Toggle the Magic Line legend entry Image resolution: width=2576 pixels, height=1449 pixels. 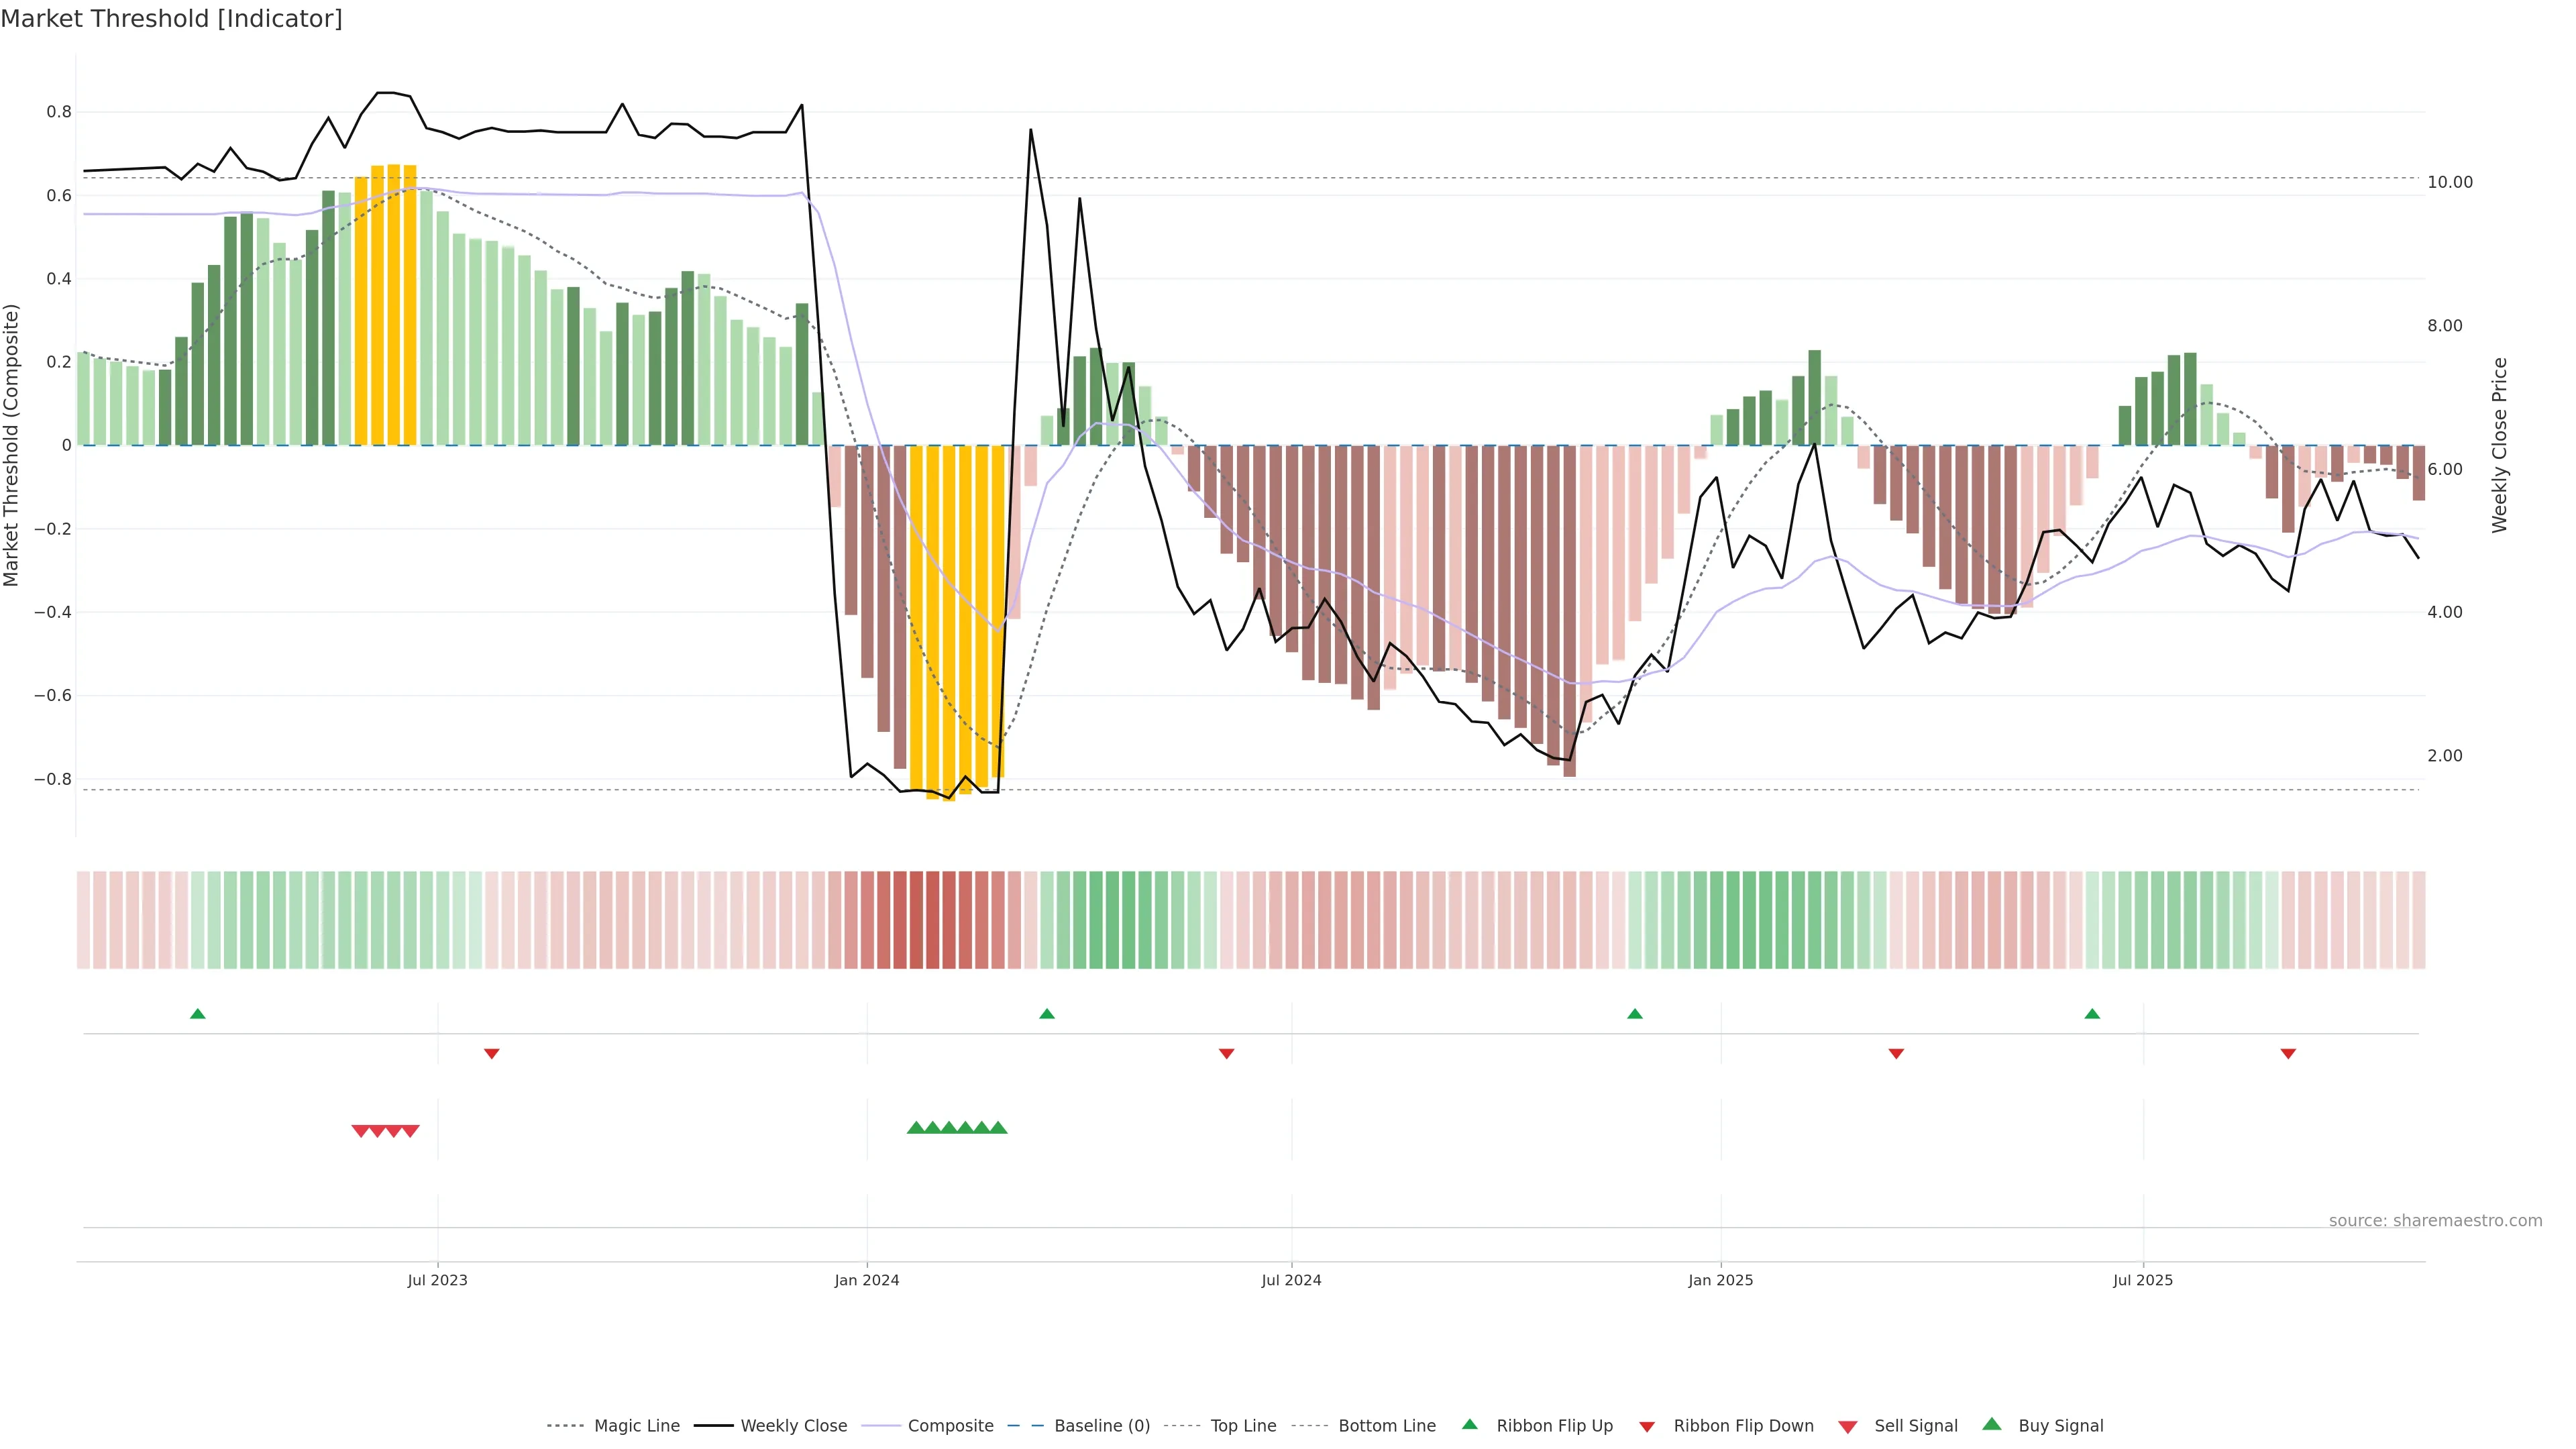tap(636, 1426)
